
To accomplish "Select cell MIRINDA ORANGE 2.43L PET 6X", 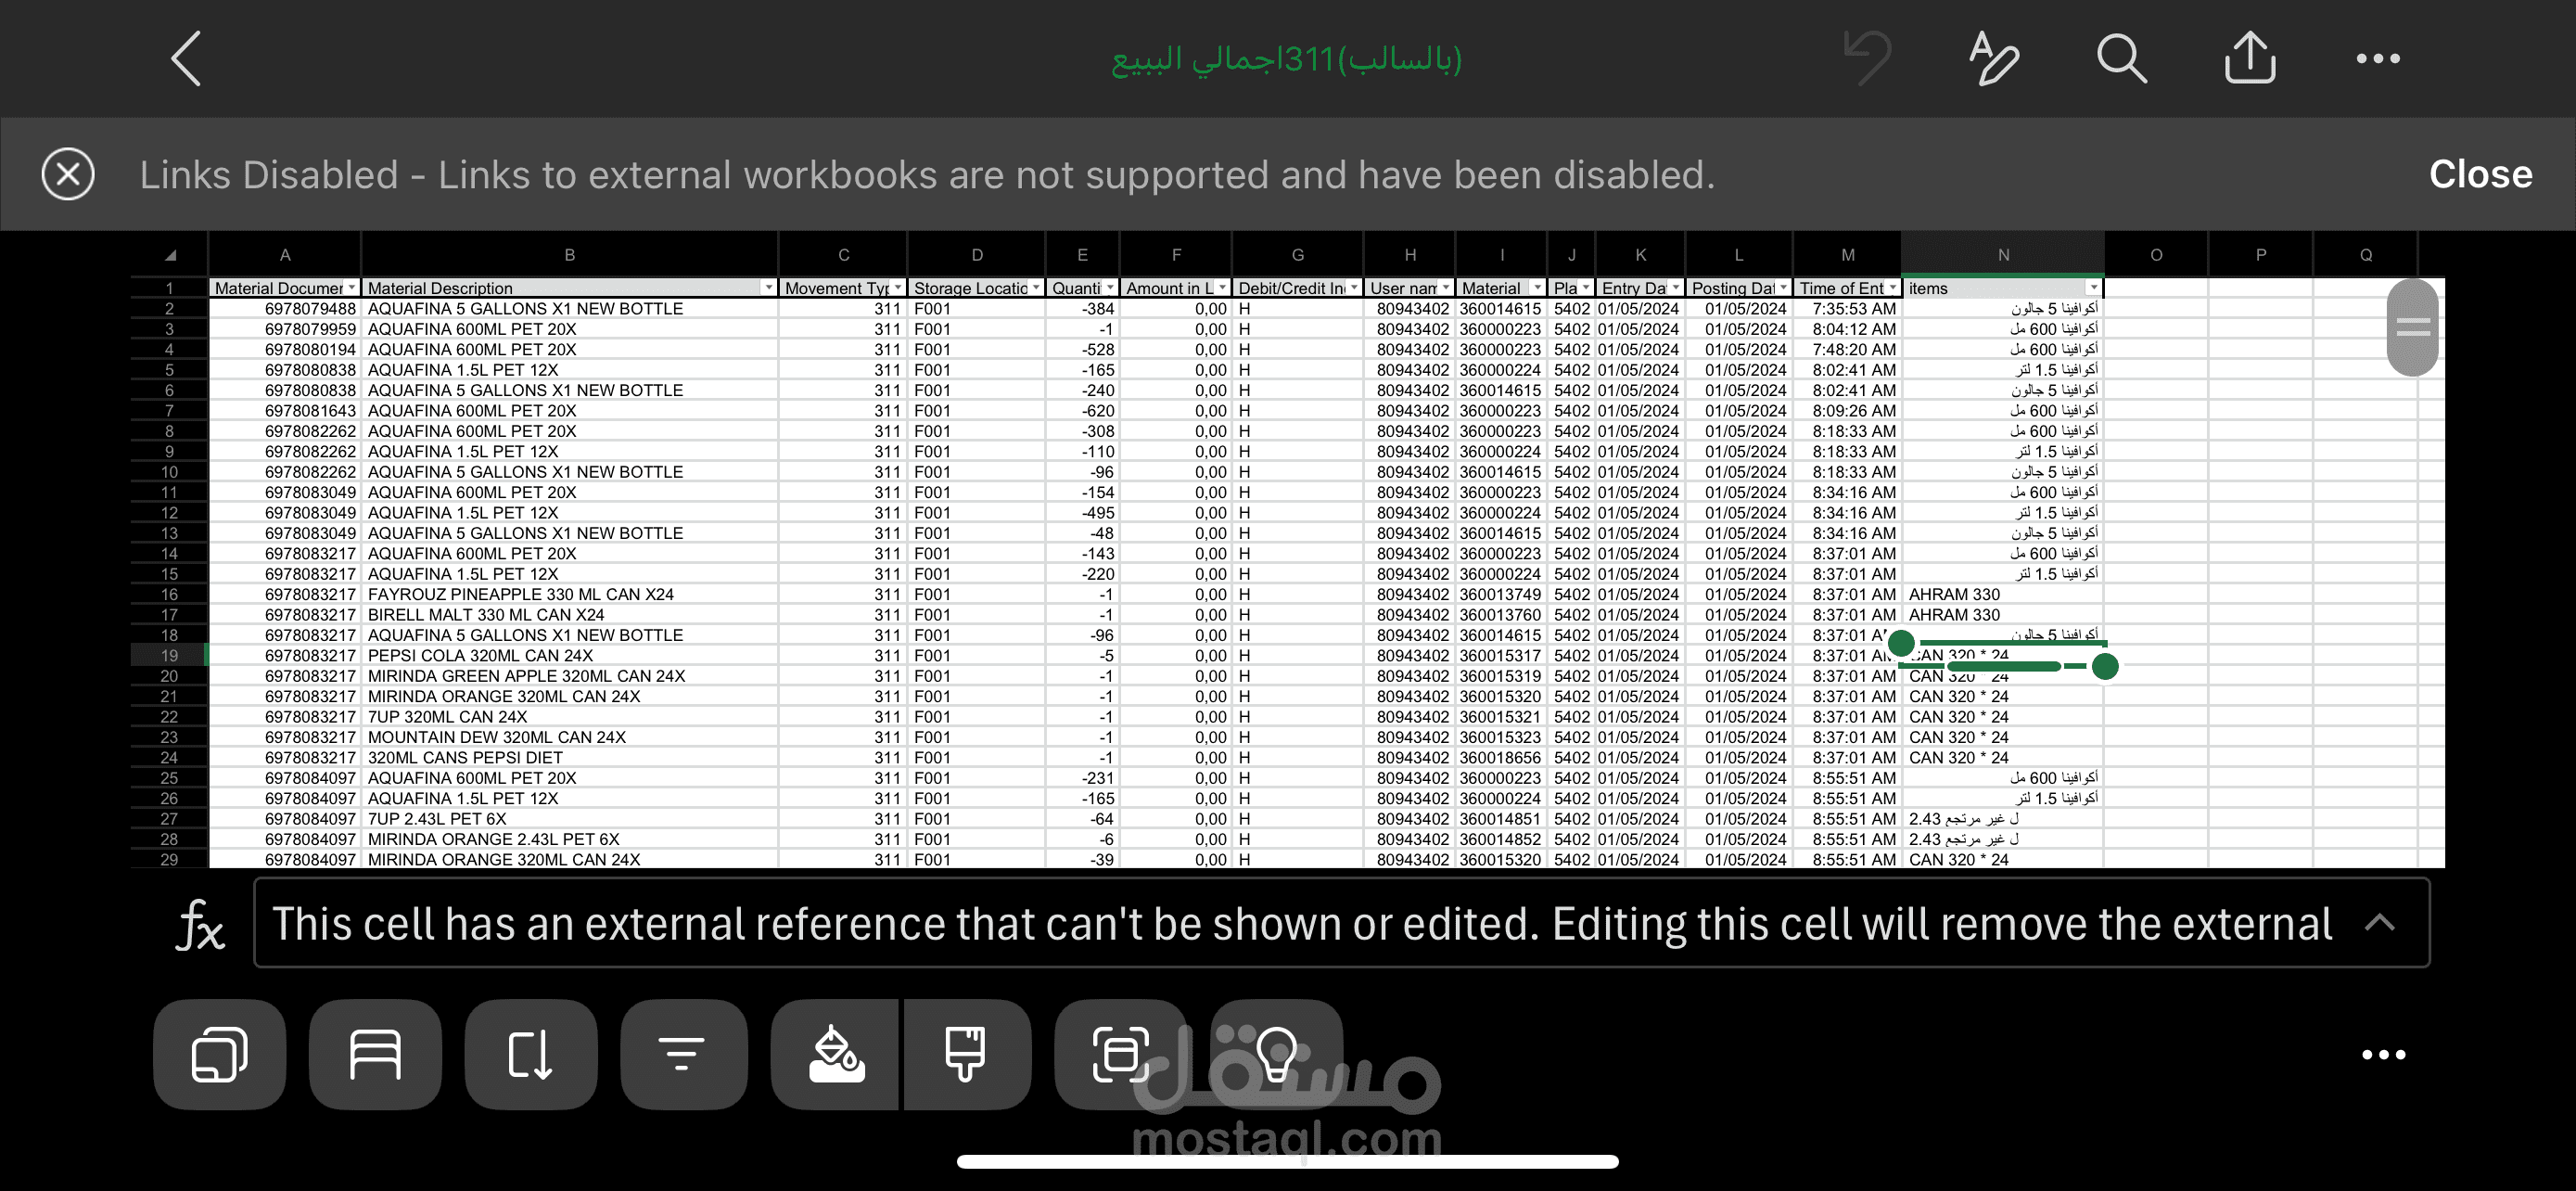I will [569, 839].
